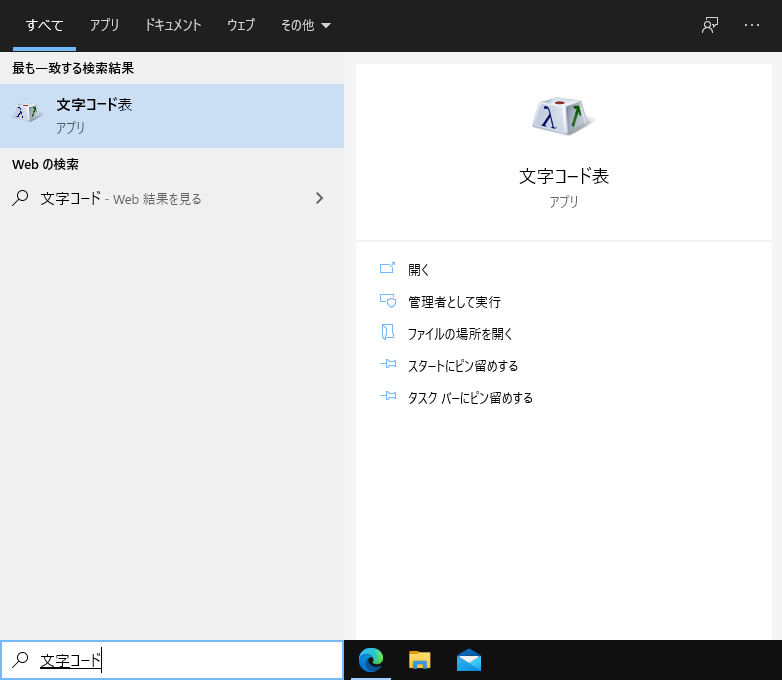Choose ファイルの場所を開く
The image size is (782, 680).
point(460,334)
